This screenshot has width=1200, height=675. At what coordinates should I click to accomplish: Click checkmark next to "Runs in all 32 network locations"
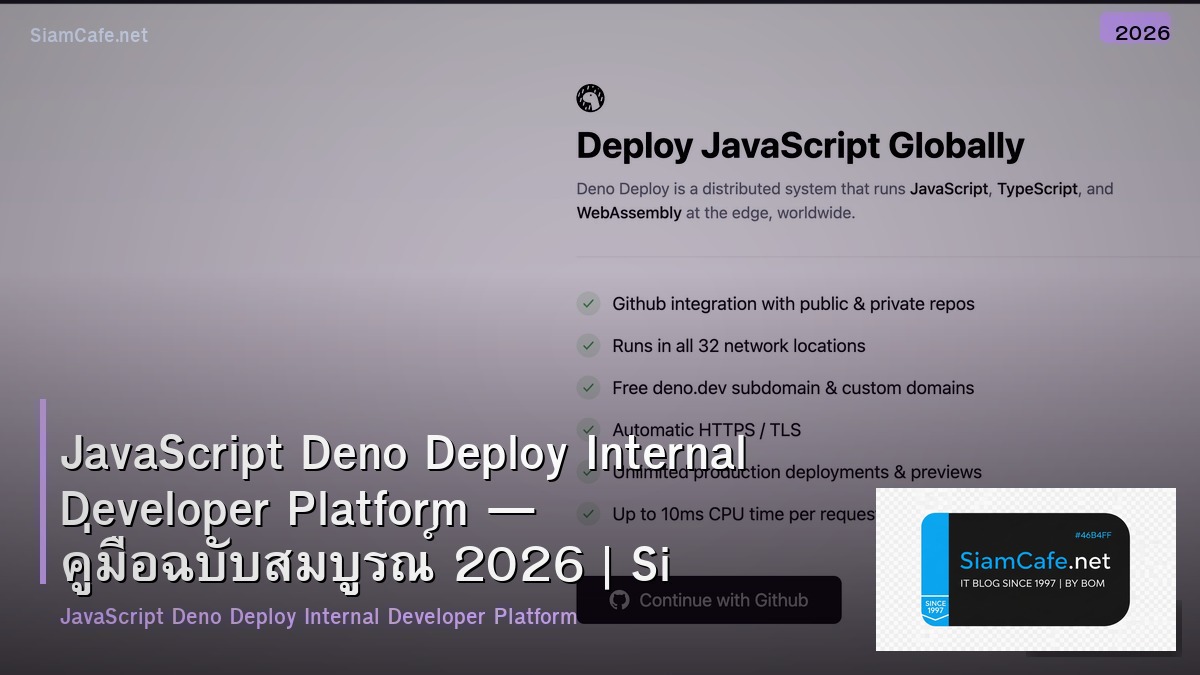tap(588, 346)
